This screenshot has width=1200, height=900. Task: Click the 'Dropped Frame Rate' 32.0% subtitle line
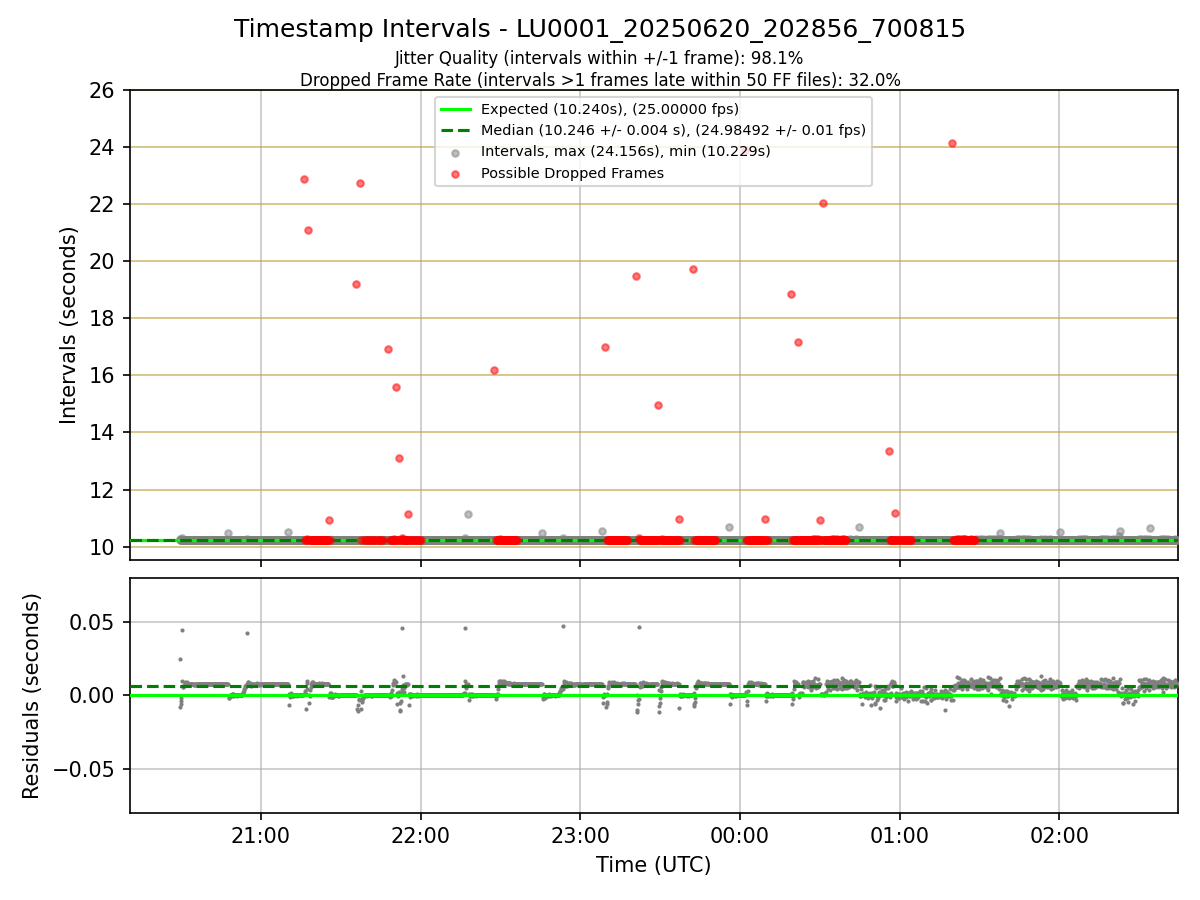(x=600, y=80)
